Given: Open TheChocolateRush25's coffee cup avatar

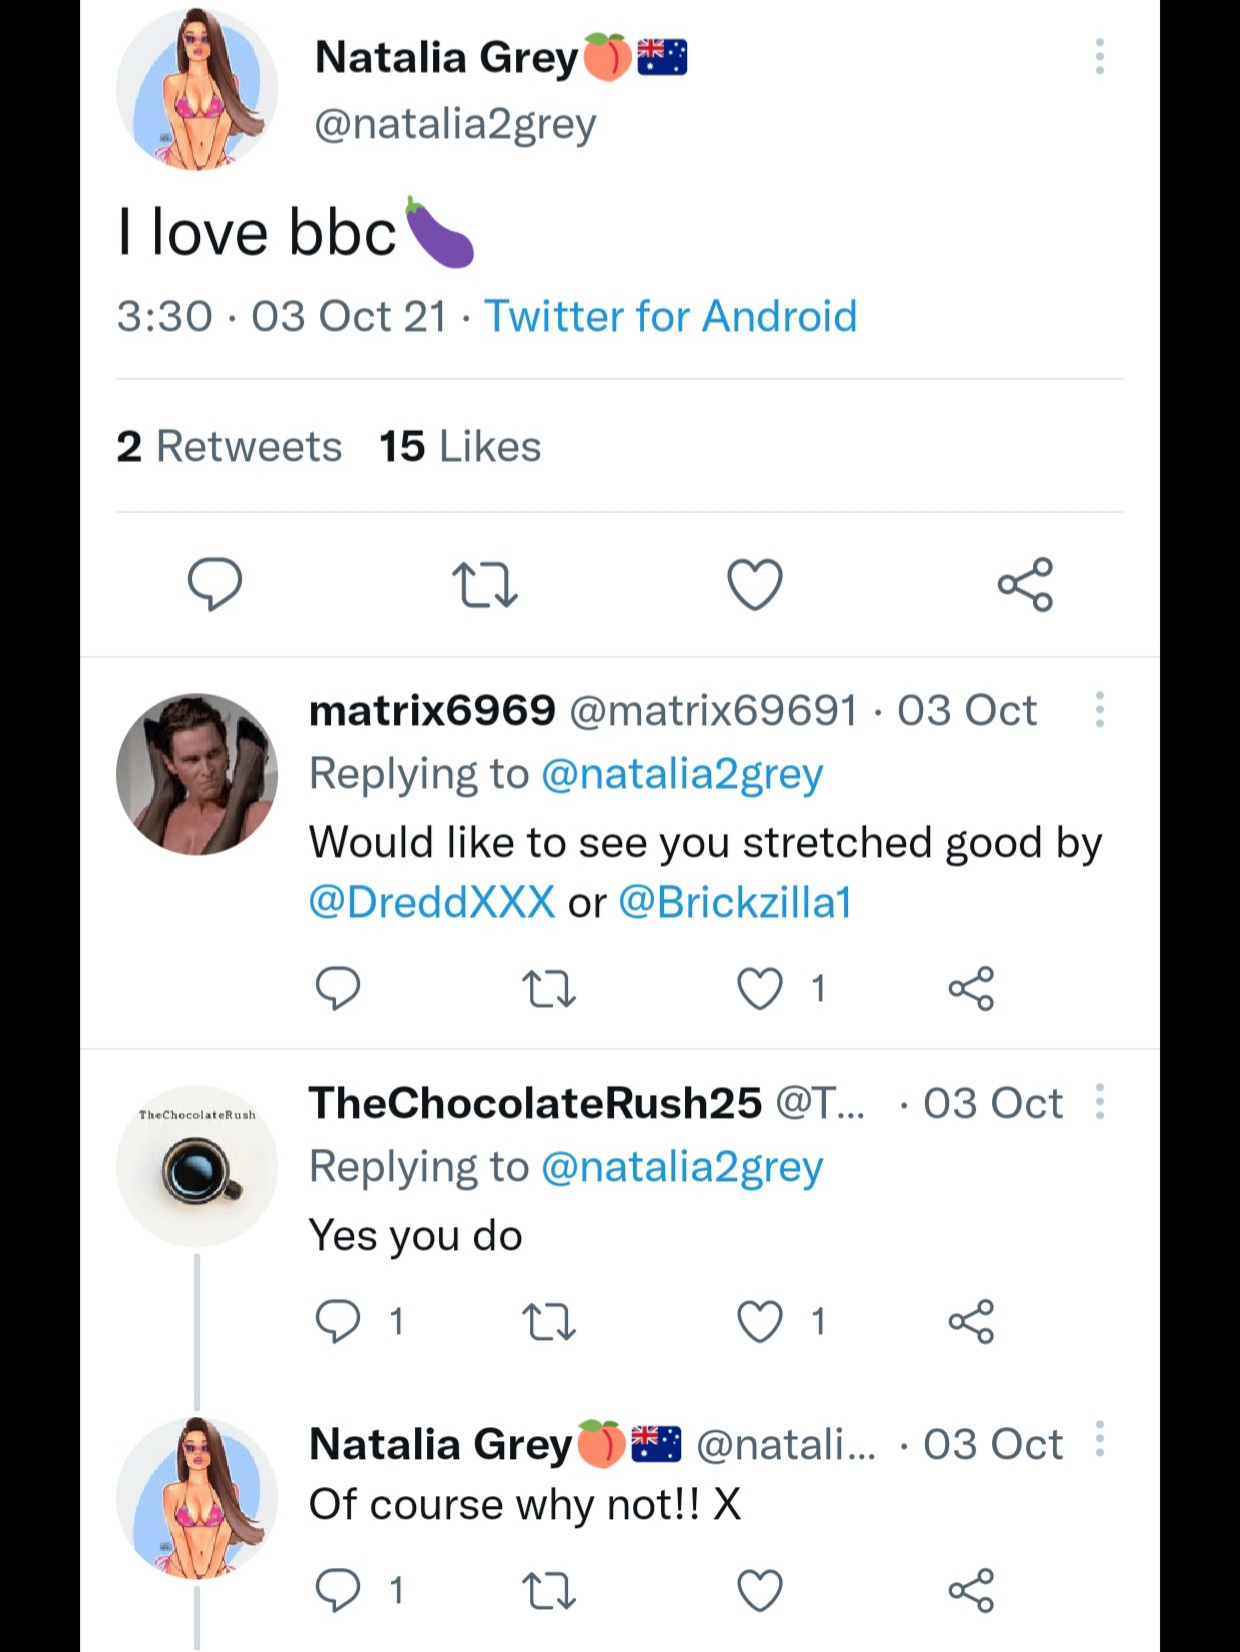Looking at the screenshot, I should [197, 1166].
